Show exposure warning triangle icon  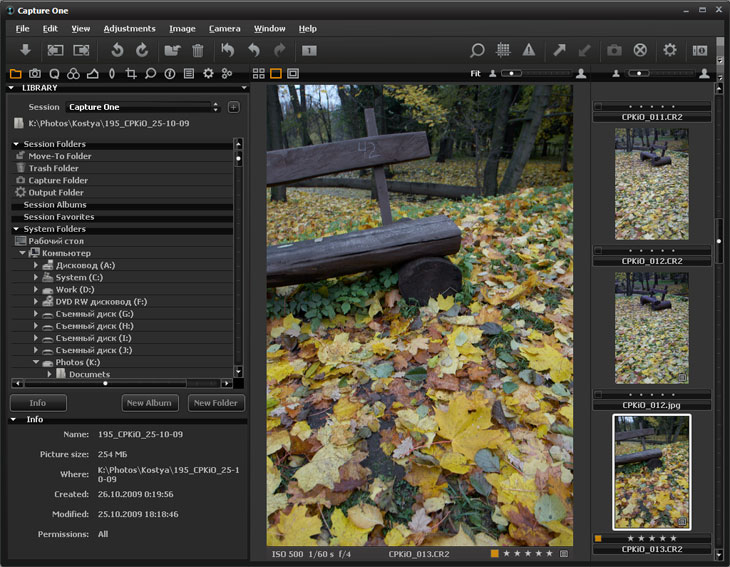click(x=529, y=50)
